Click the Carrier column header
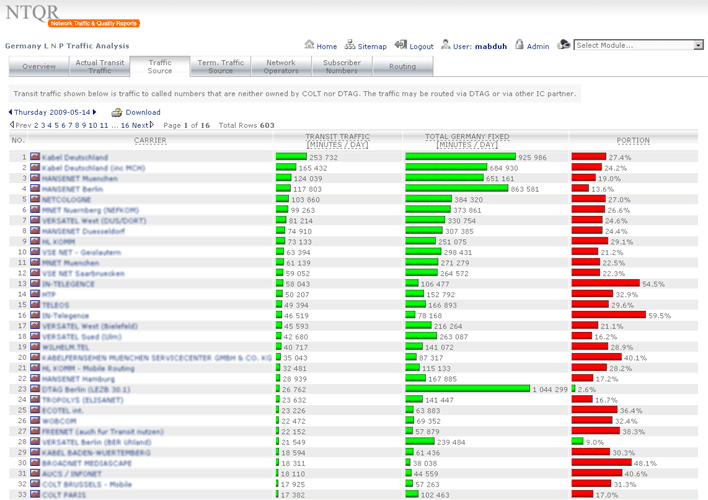This screenshot has width=708, height=500. click(x=150, y=141)
